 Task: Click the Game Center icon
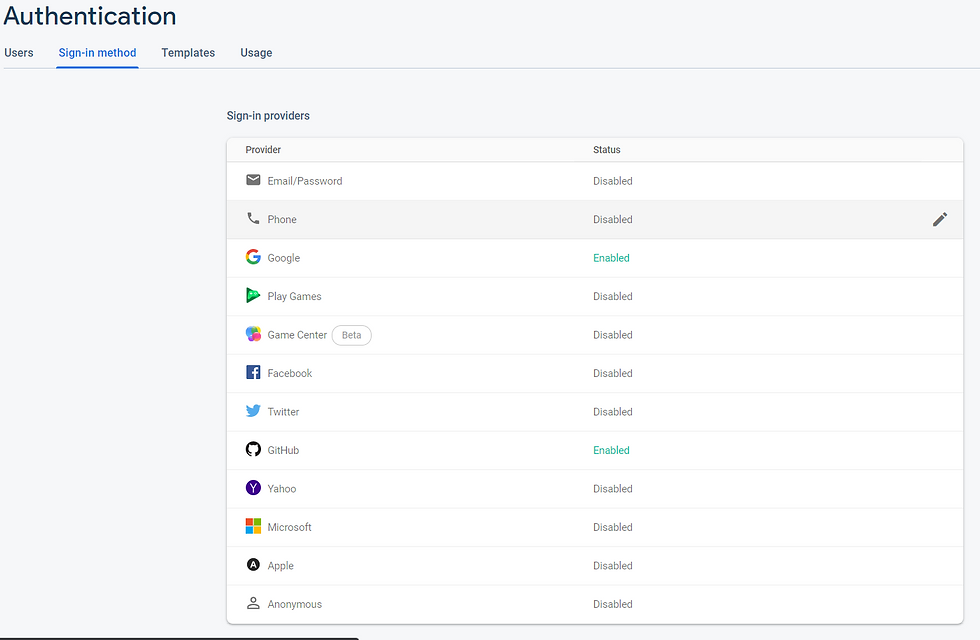(253, 334)
